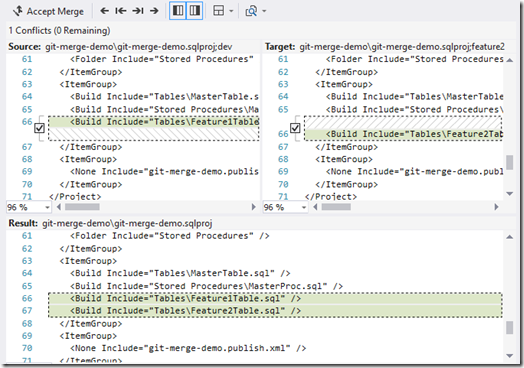
Task: Click Source line 64 MasterTable entry
Action: click(x=164, y=97)
